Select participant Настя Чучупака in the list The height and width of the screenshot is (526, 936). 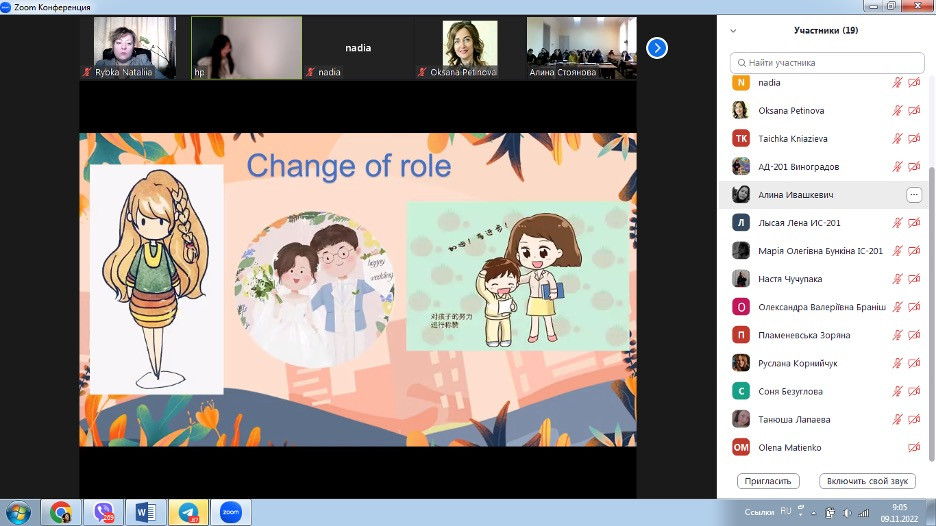790,279
